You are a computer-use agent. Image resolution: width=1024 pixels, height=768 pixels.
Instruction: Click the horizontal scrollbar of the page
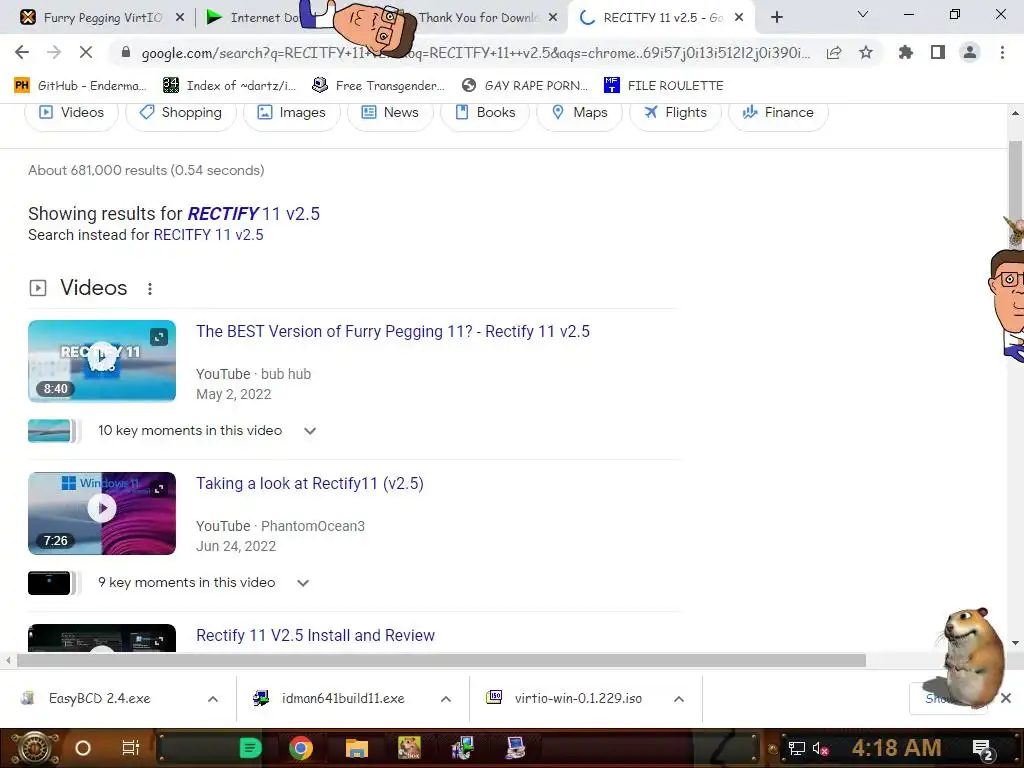click(441, 661)
